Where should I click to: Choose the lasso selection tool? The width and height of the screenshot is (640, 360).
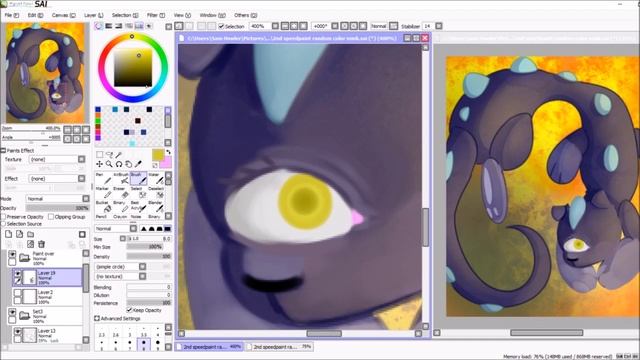click(x=109, y=155)
